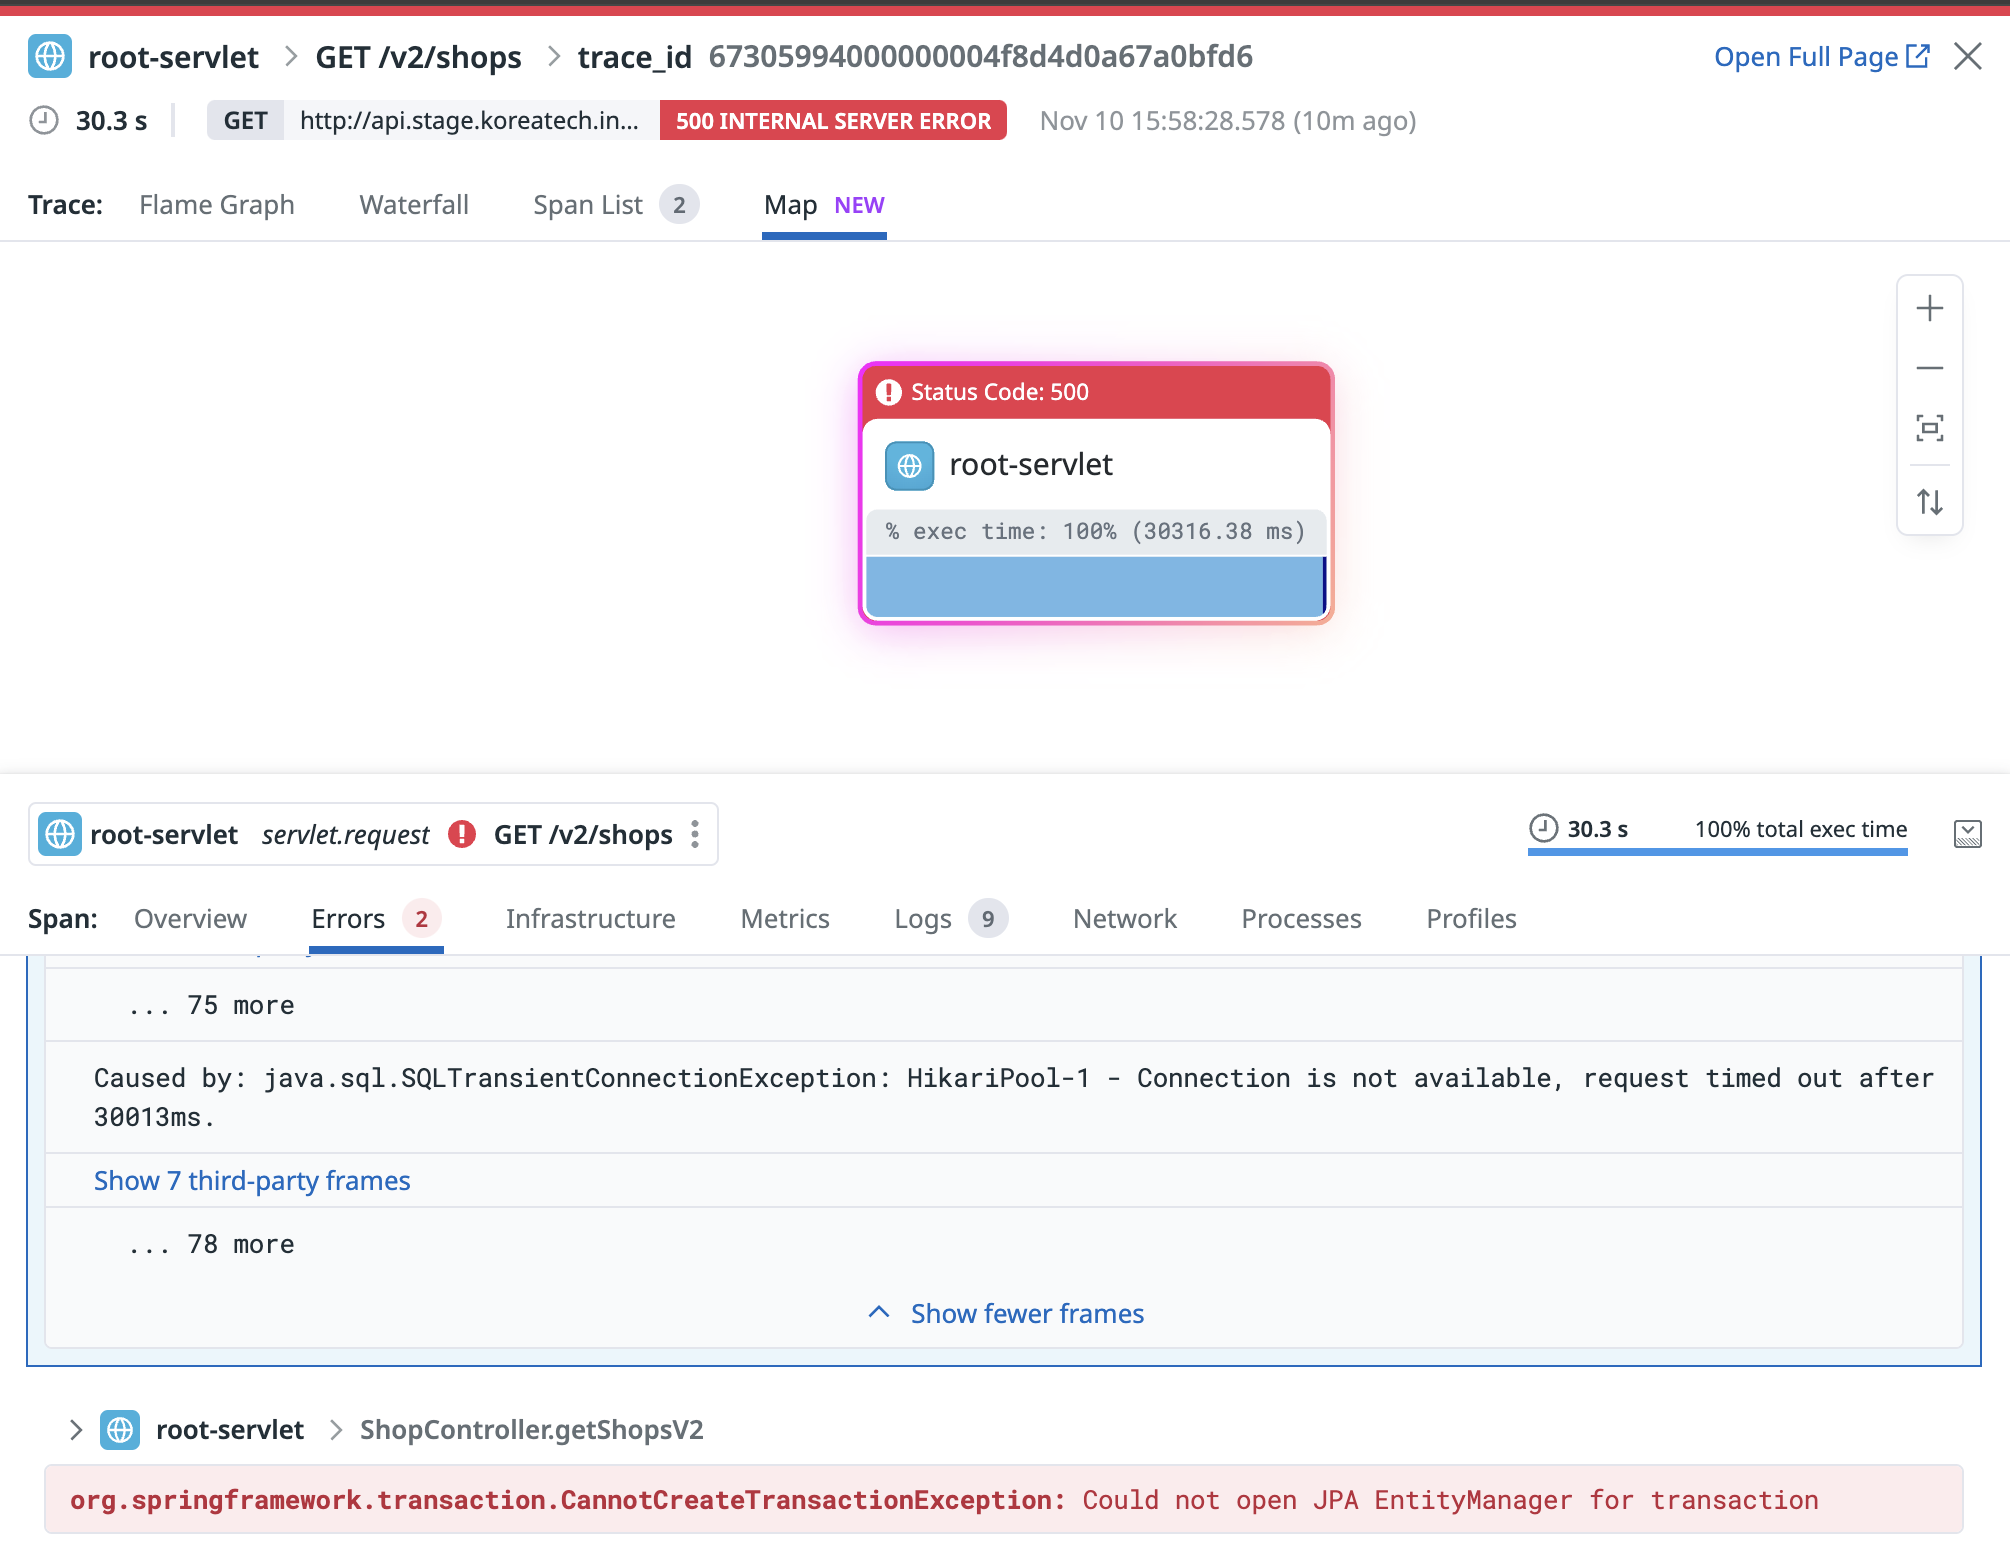This screenshot has height=1548, width=2010.
Task: Click the GET /v2/shops breadcrumb
Action: 418,57
